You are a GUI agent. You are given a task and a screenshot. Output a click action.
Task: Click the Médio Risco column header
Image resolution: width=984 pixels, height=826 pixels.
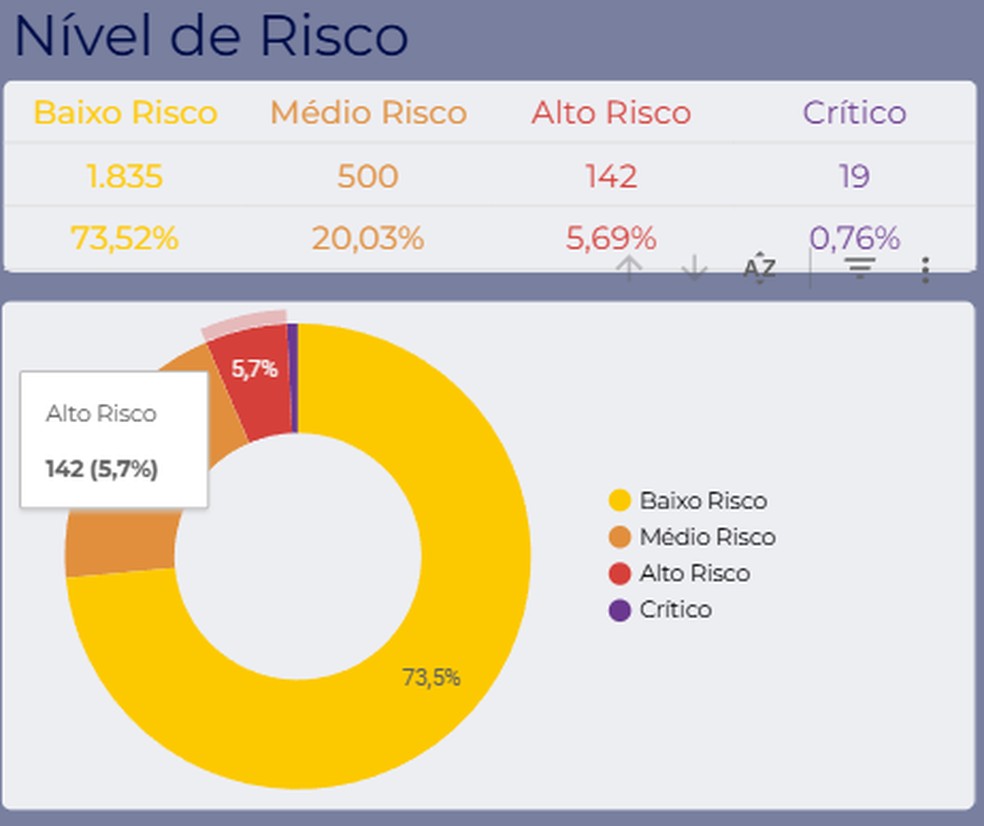(x=368, y=113)
